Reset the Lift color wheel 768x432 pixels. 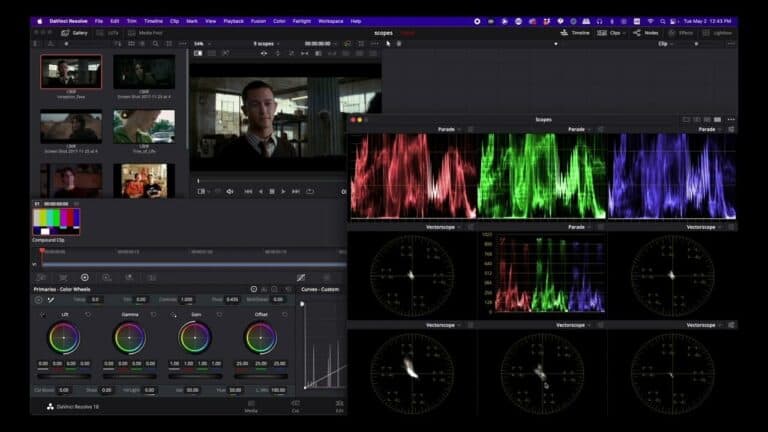tap(88, 314)
